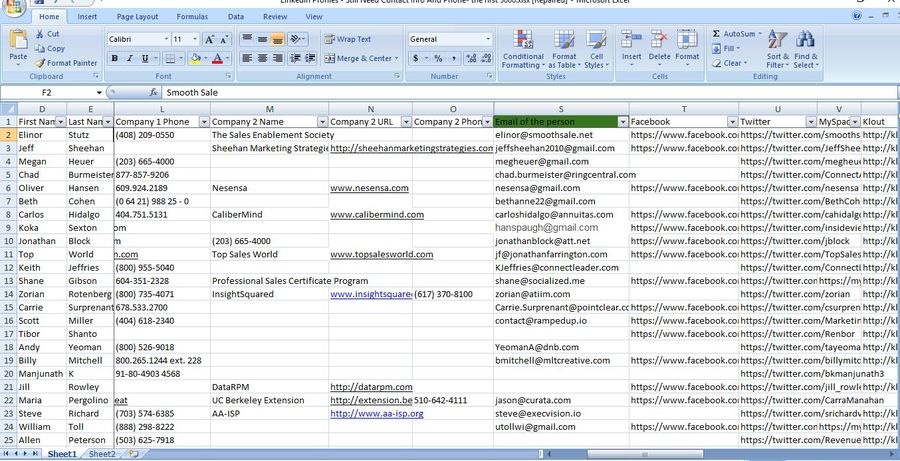900x461 pixels.
Task: Increase the cell indent
Action: click(310, 59)
